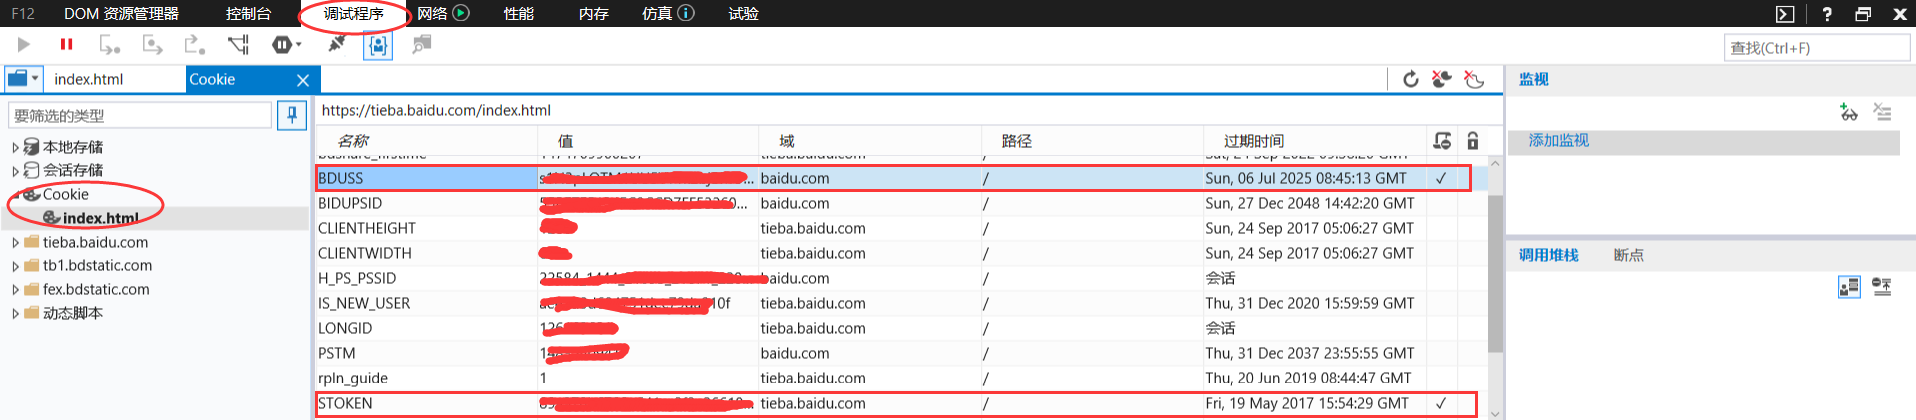Click delete session cookies icon
This screenshot has height=420, width=1916.
tap(1474, 79)
